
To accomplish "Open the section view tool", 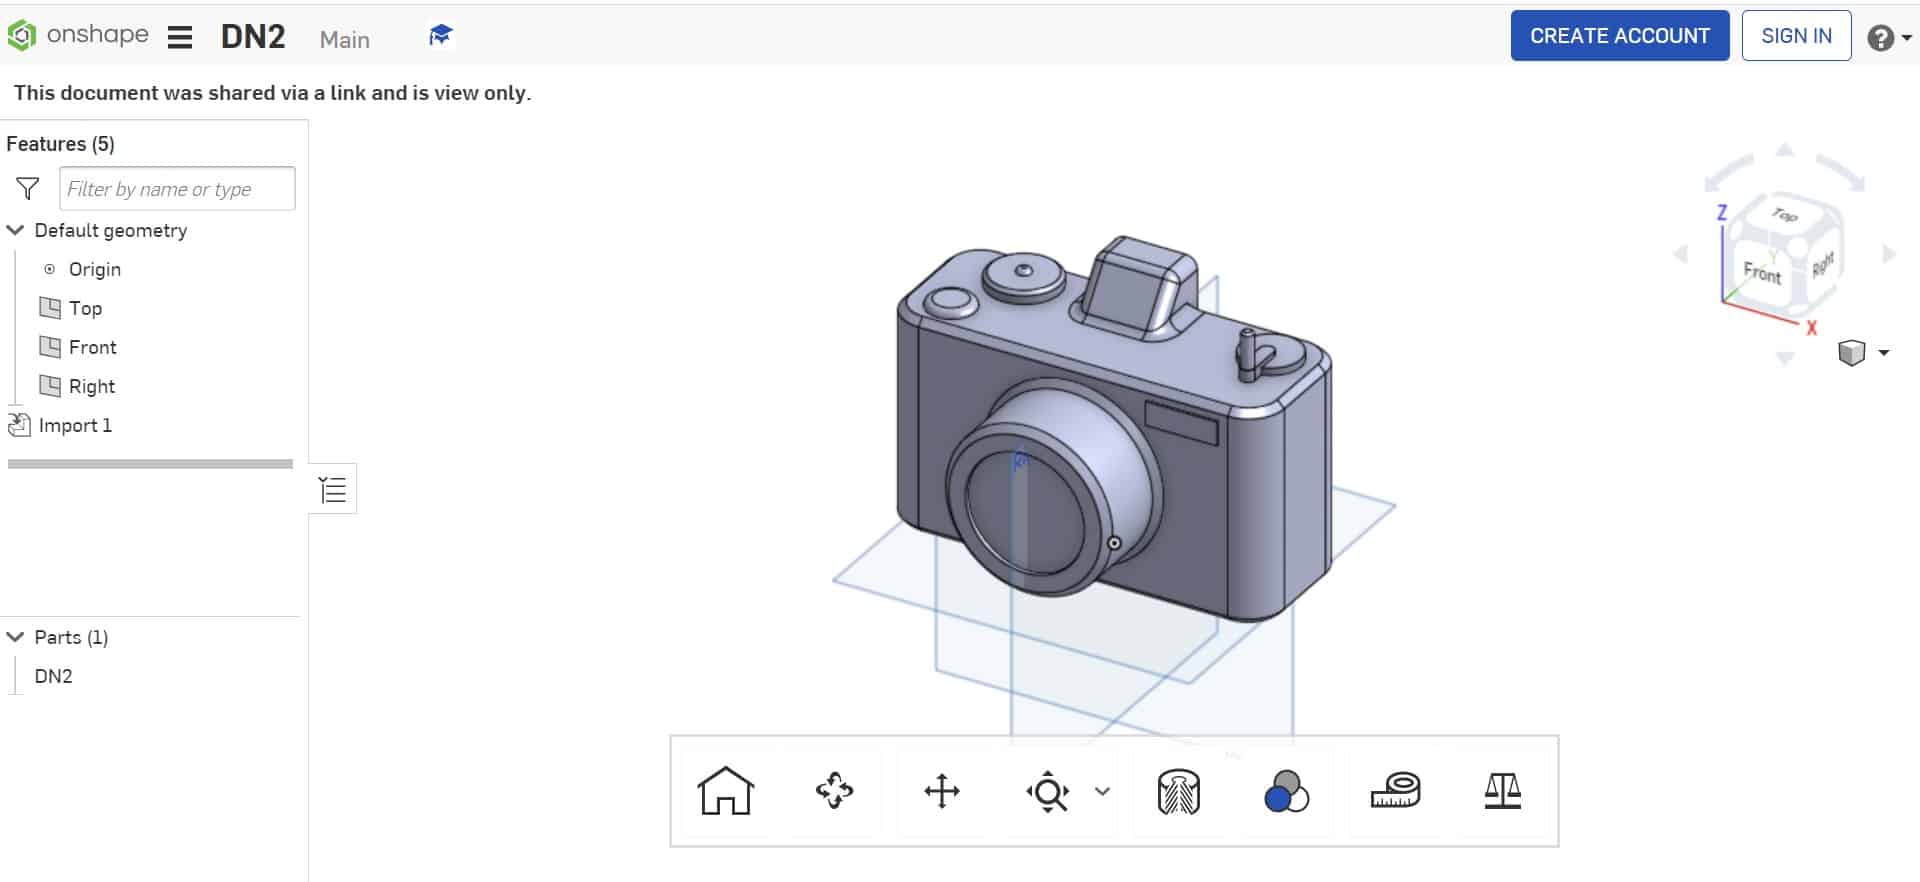I will pyautogui.click(x=1178, y=792).
